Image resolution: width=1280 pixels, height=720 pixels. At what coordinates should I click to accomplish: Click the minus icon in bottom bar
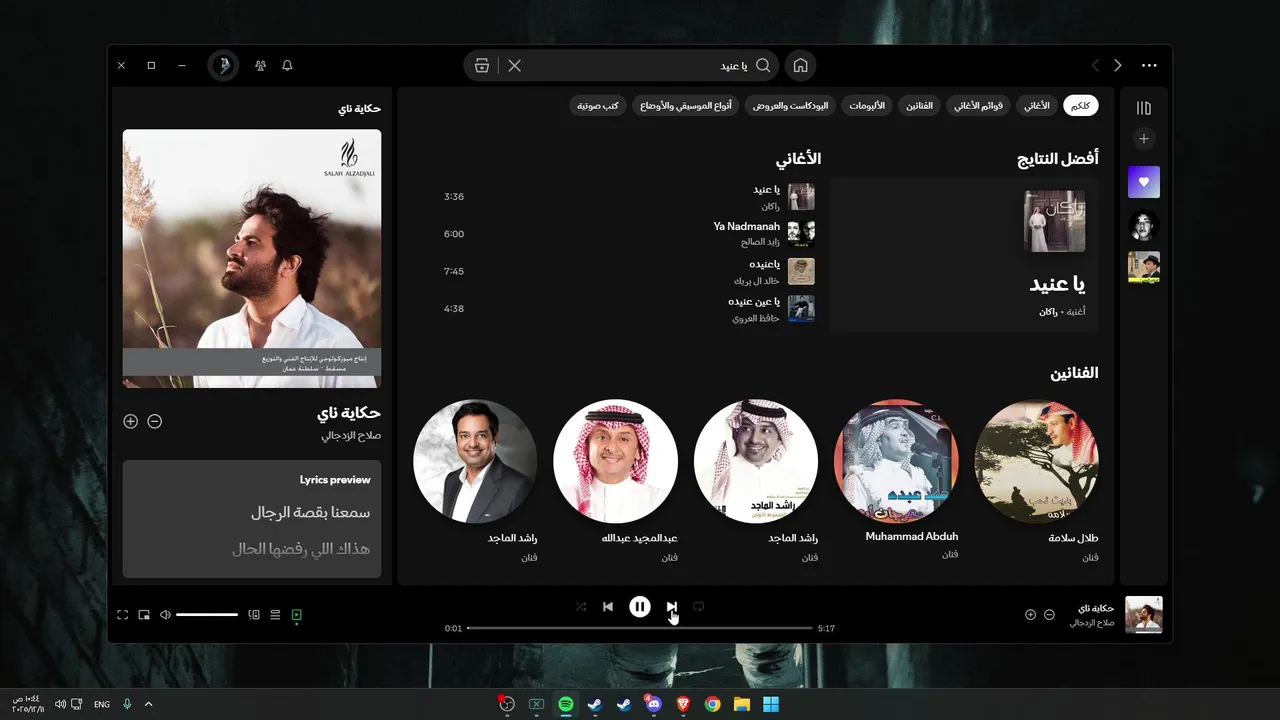[1049, 614]
